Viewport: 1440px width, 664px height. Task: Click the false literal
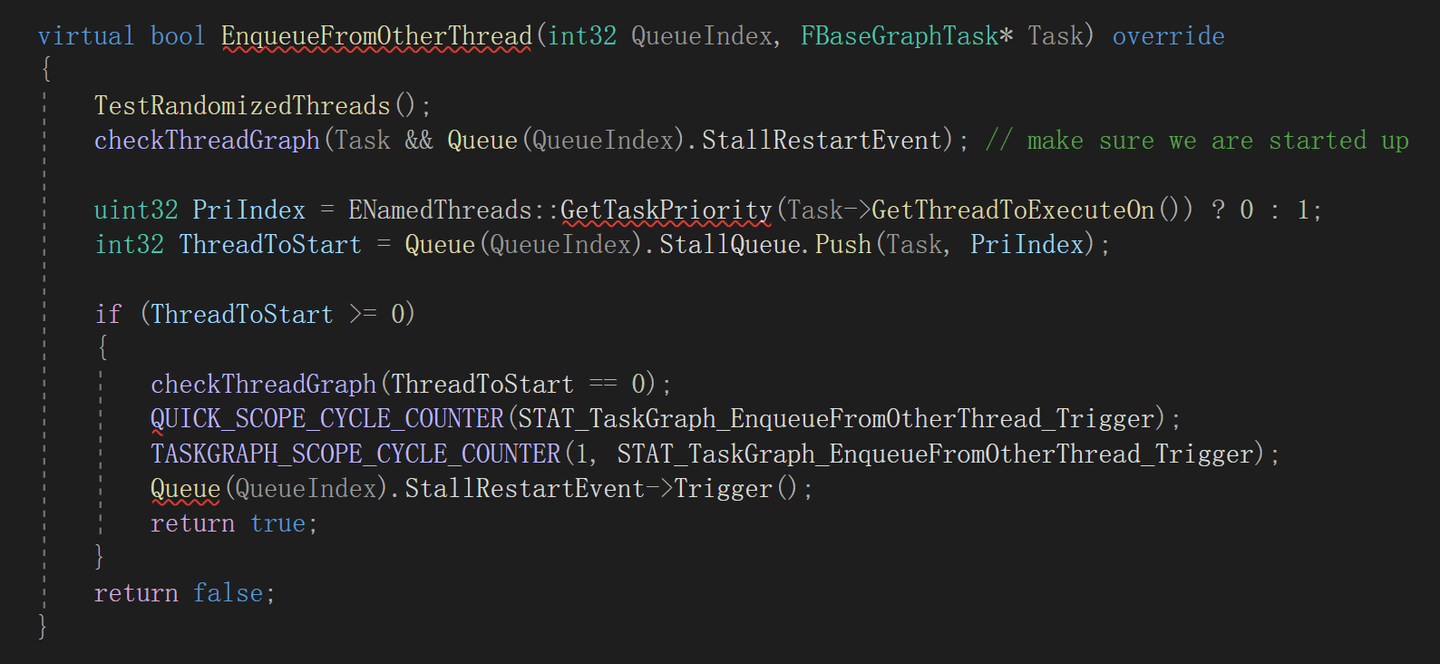228,593
